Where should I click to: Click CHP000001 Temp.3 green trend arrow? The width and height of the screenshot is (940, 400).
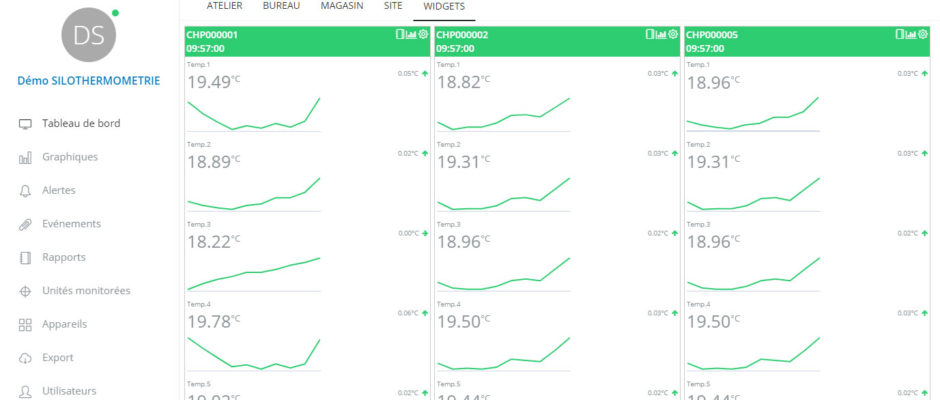coord(425,233)
